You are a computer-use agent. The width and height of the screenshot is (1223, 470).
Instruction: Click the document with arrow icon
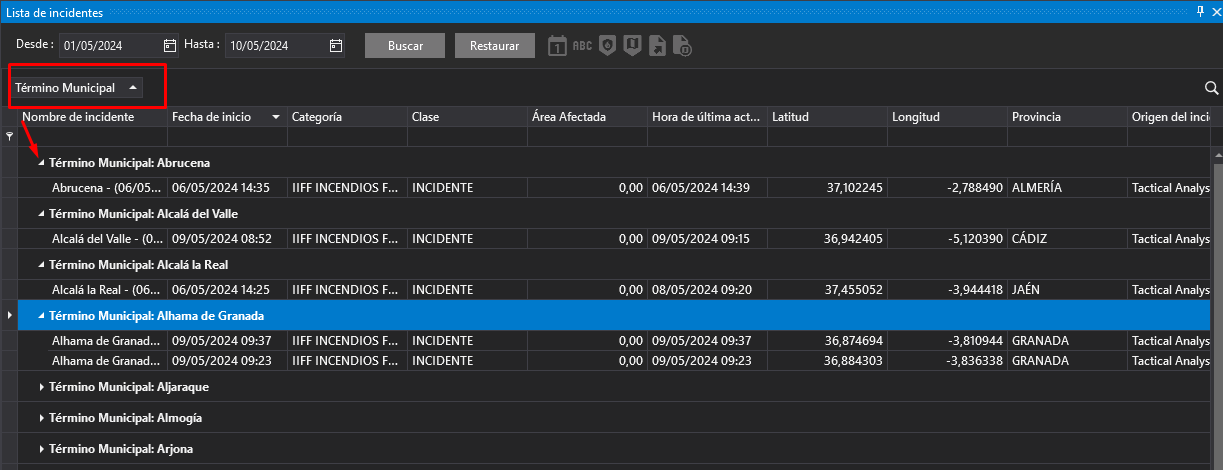[657, 46]
